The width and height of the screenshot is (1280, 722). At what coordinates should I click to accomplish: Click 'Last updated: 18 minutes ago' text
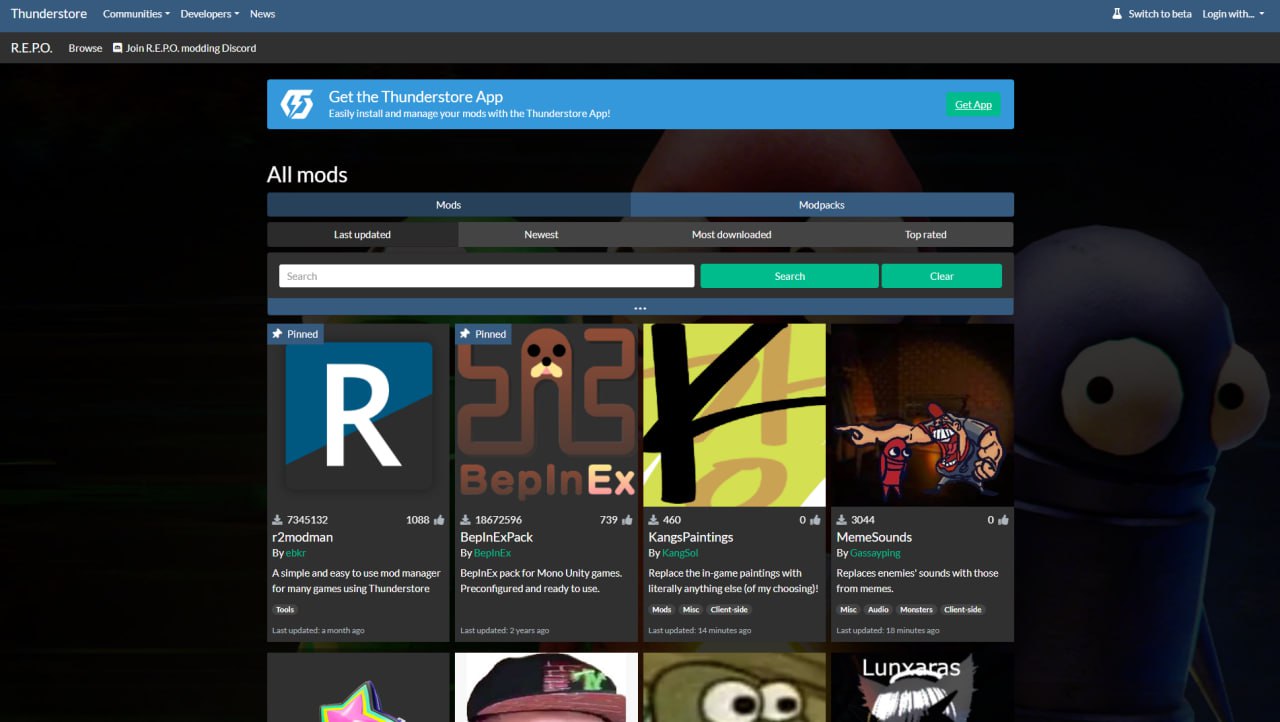(x=887, y=631)
